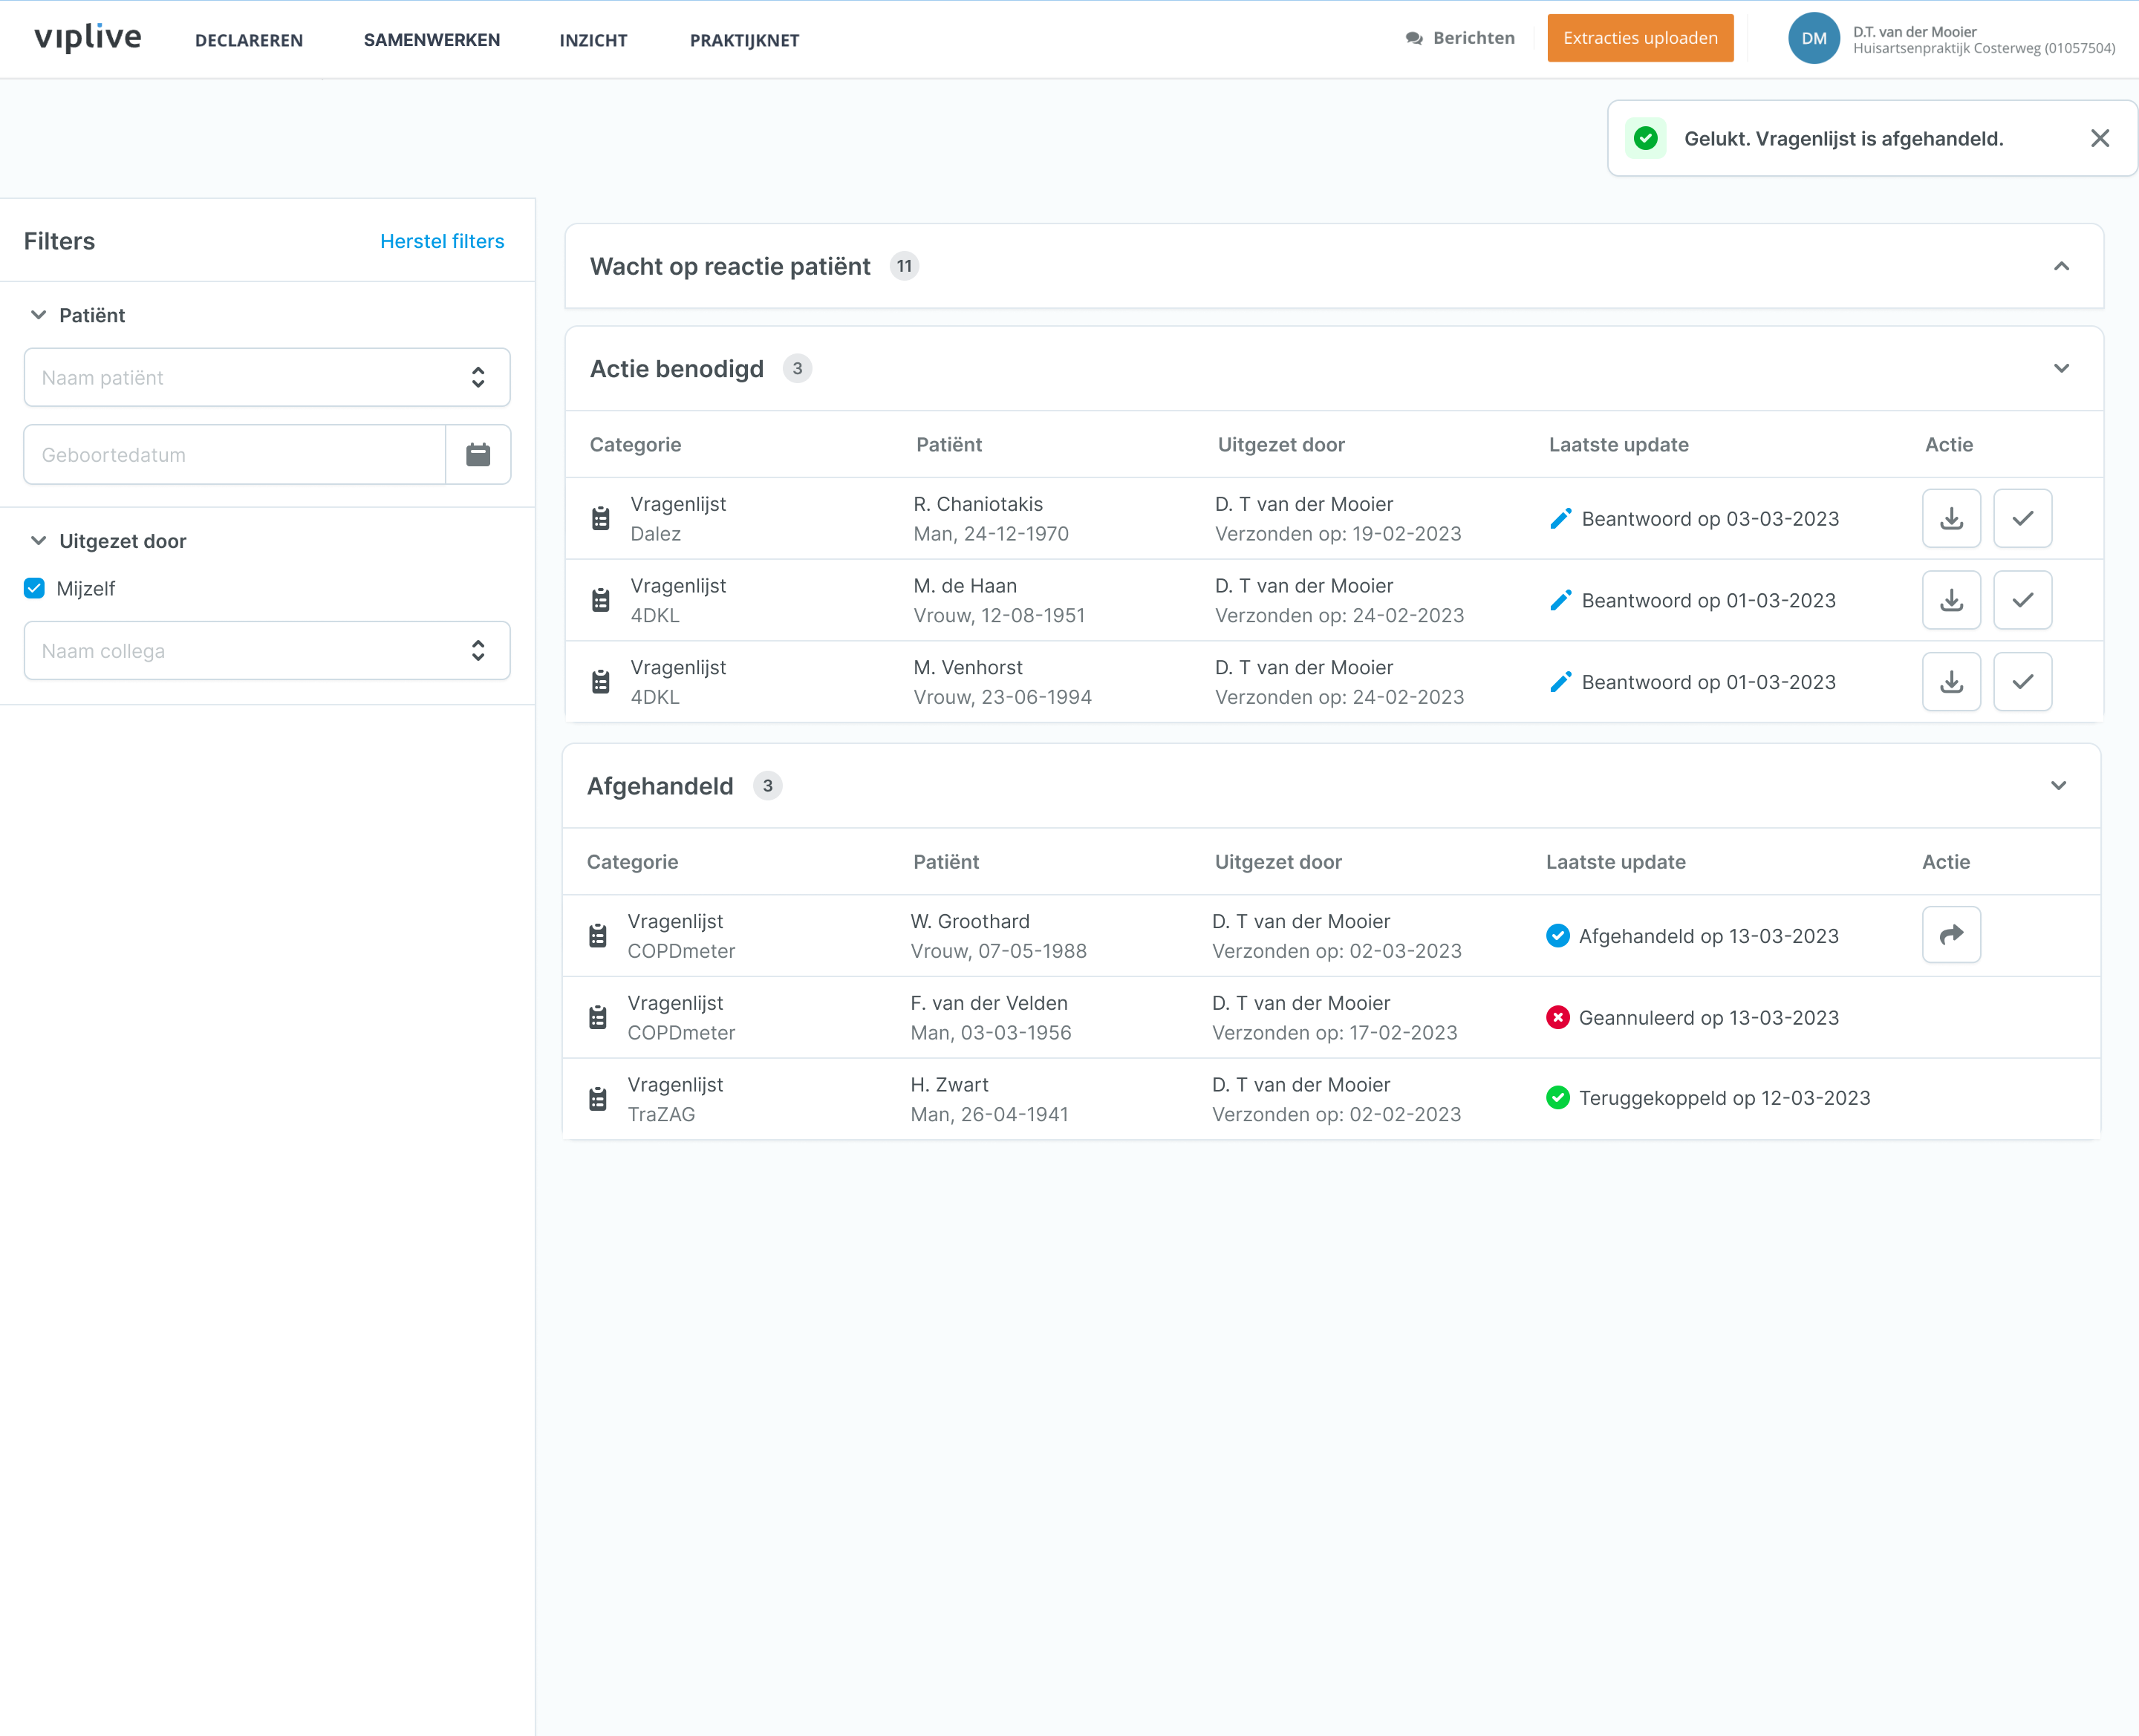Screen dimensions: 2139x1736
Task: Open the Naam collega dropdown
Action: [267, 651]
